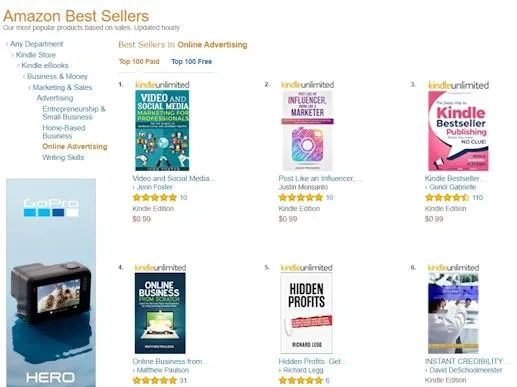517x387 pixels.
Task: Open author page for Jenn Foster
Action: coord(154,187)
